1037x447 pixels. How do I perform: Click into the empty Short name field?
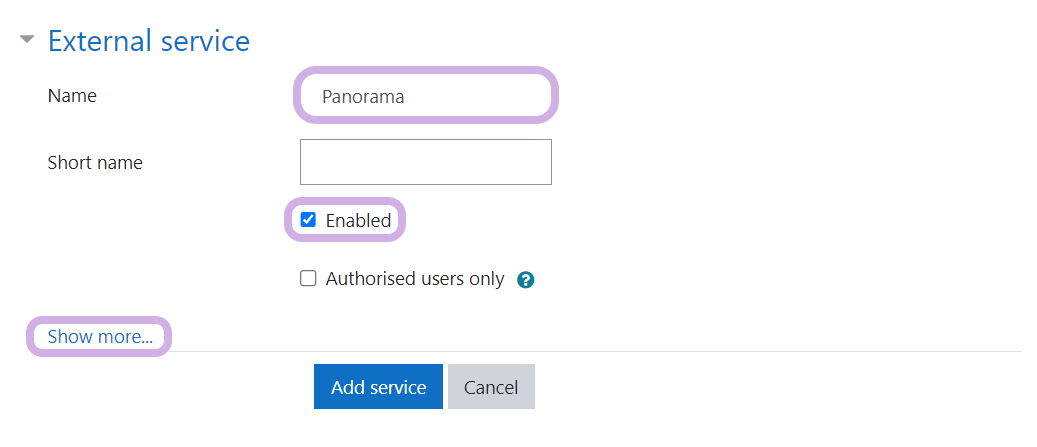(425, 162)
